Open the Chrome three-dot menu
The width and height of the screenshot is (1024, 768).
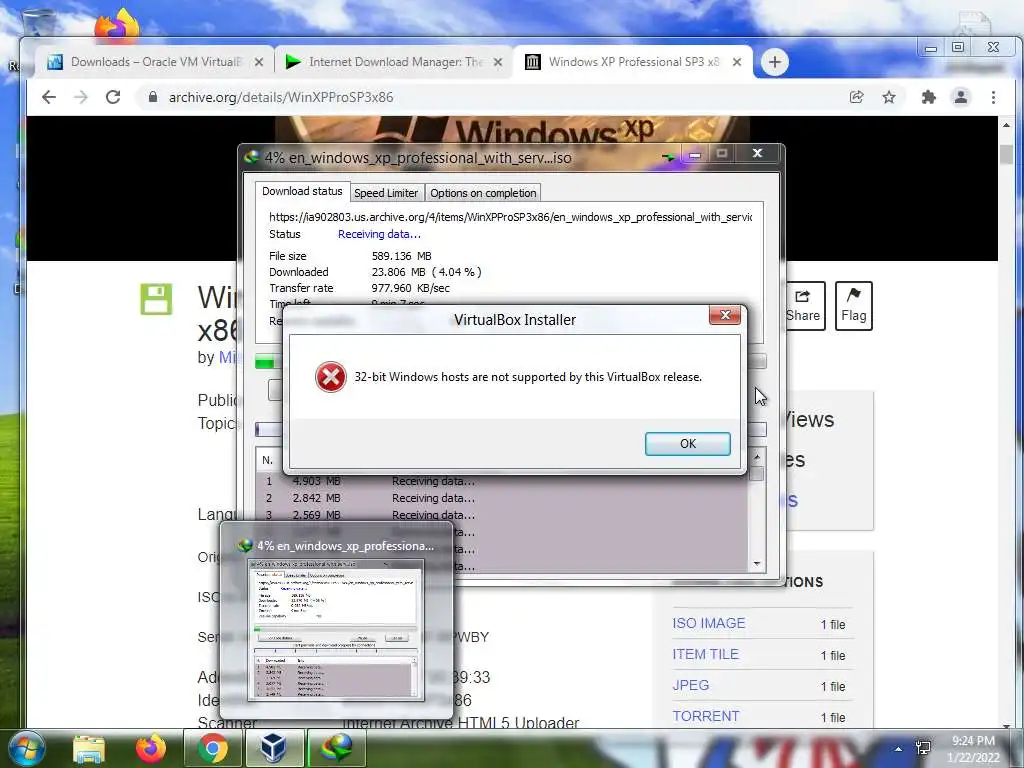pyautogui.click(x=993, y=97)
